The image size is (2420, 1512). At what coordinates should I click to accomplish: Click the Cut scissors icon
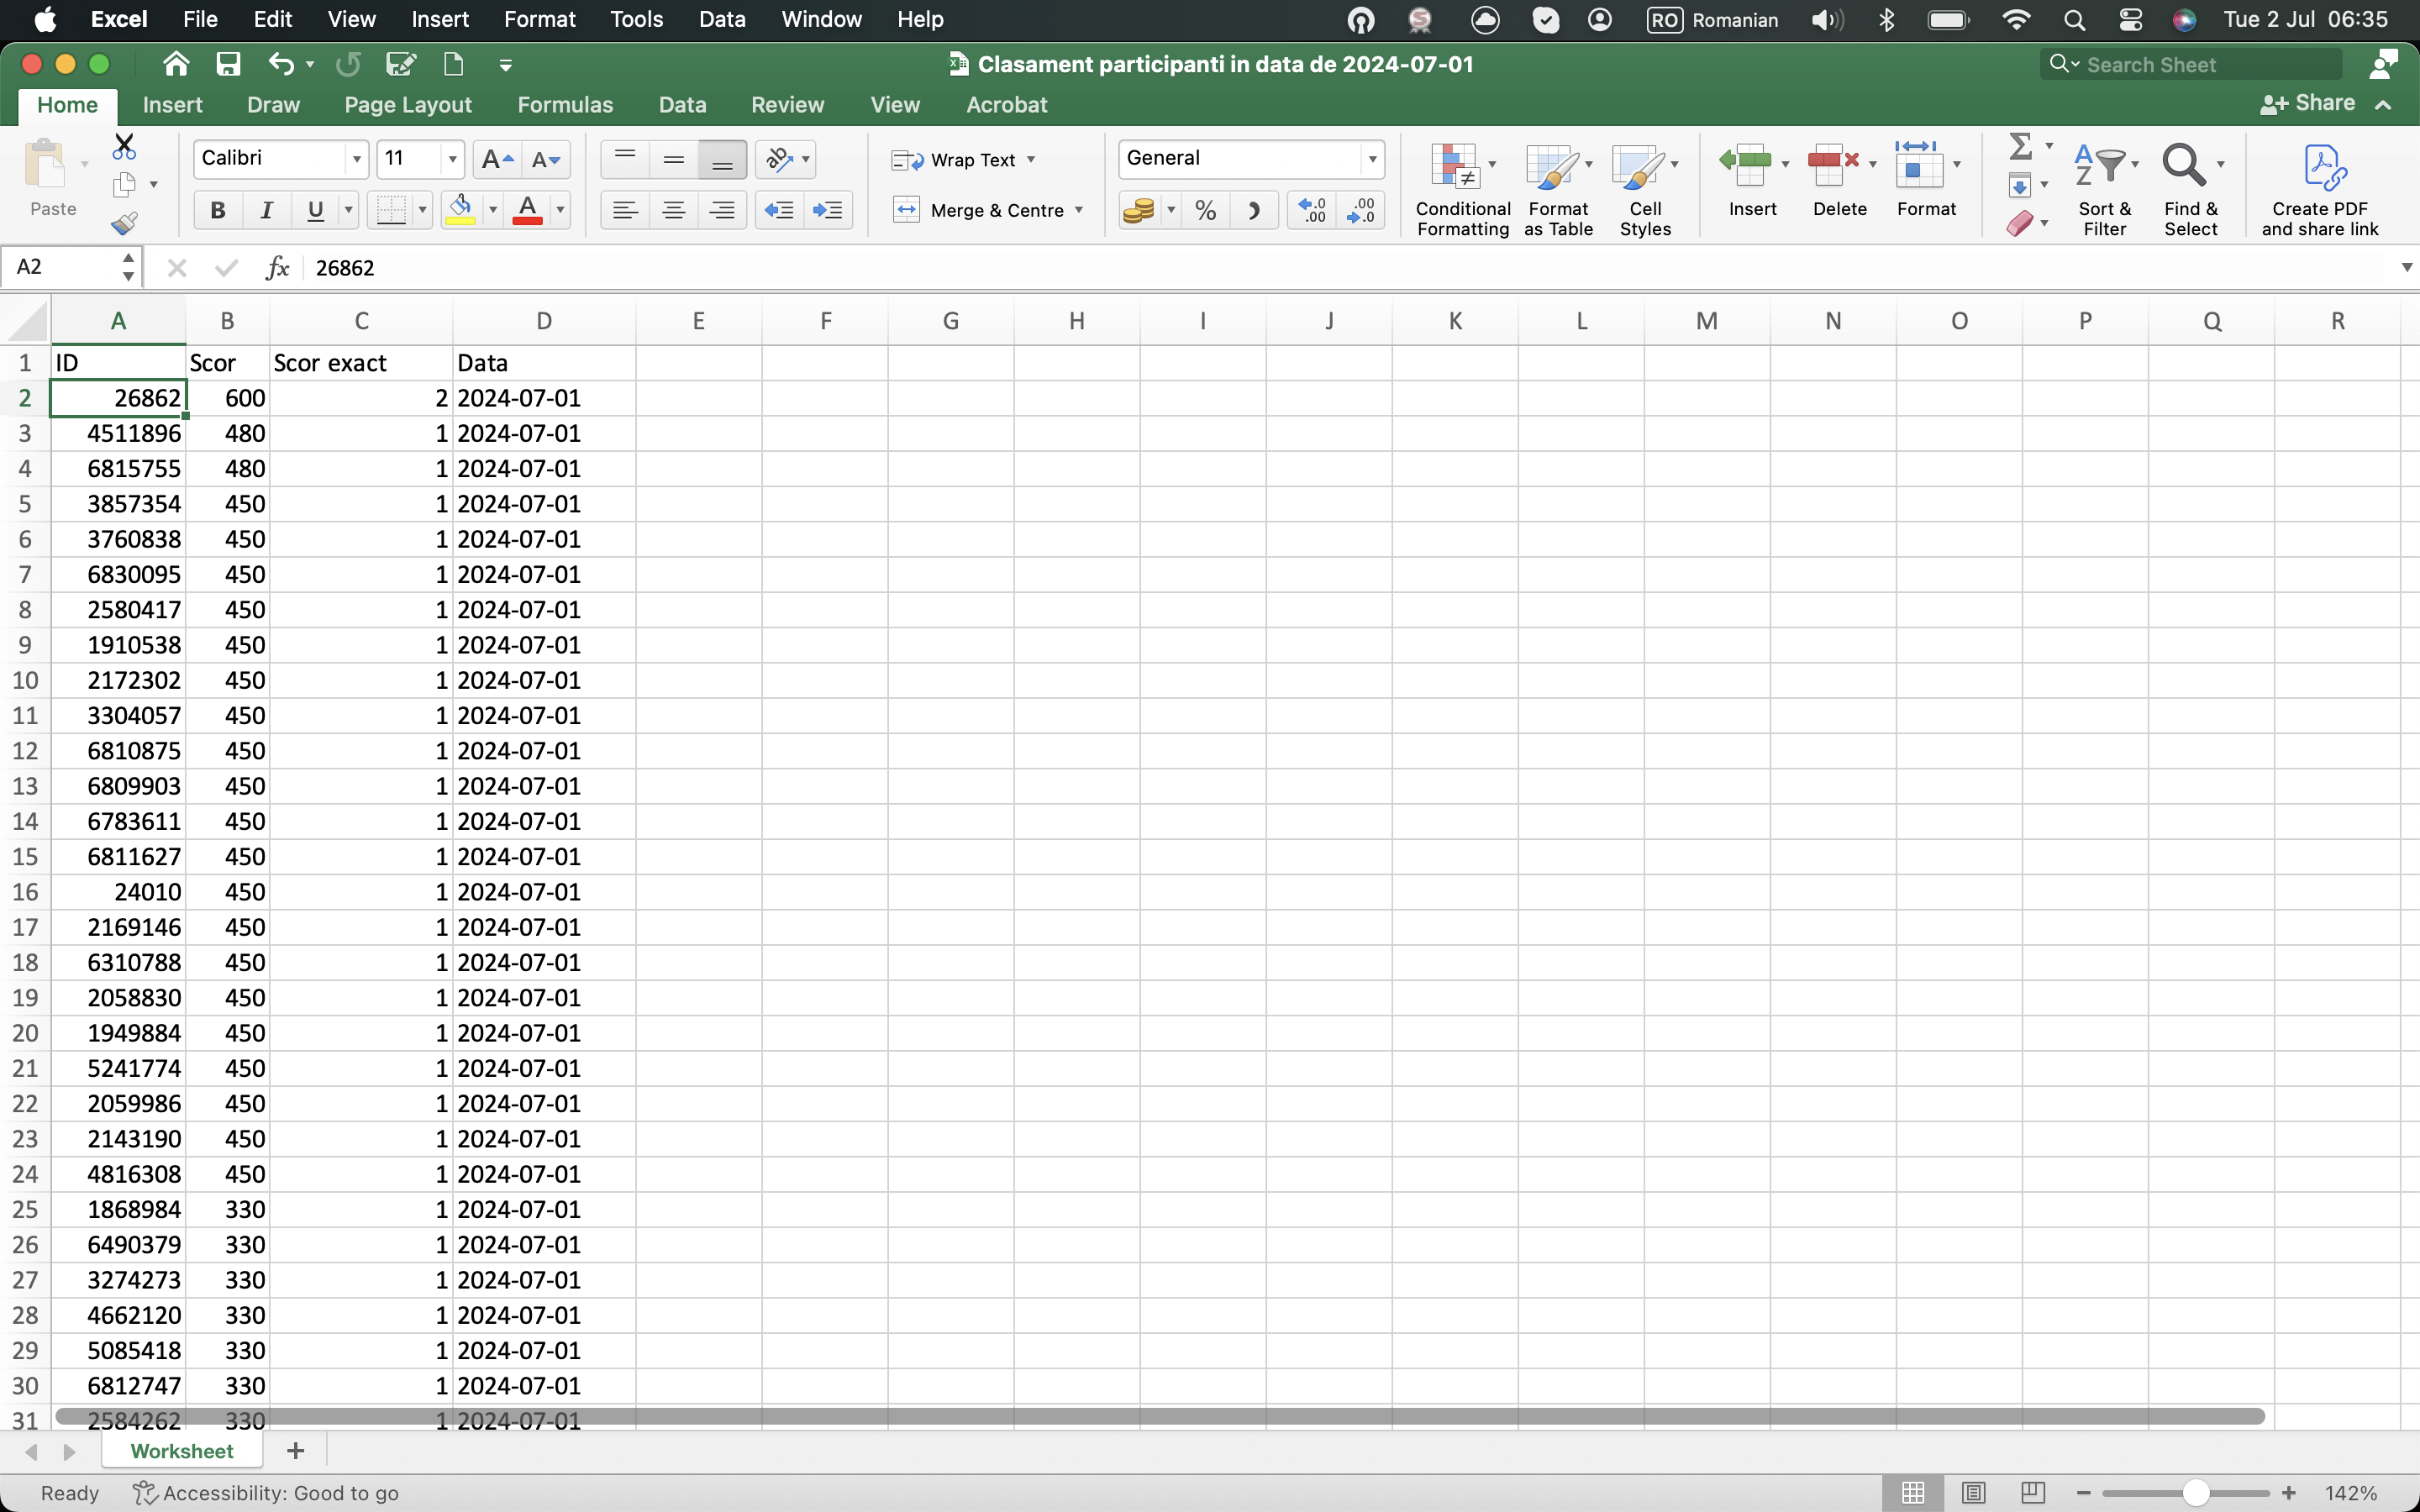point(124,147)
